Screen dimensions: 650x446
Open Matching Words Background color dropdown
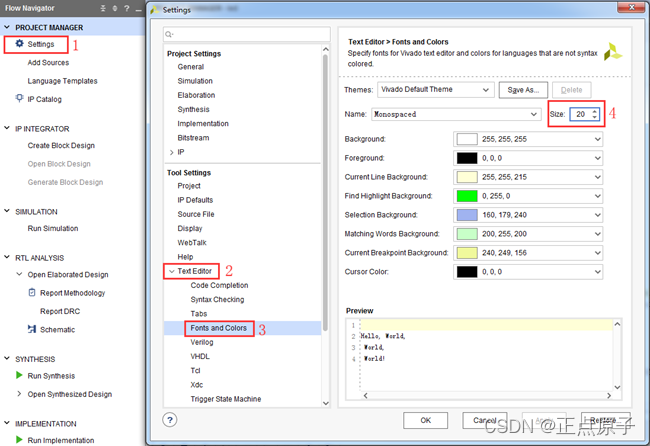(x=528, y=234)
